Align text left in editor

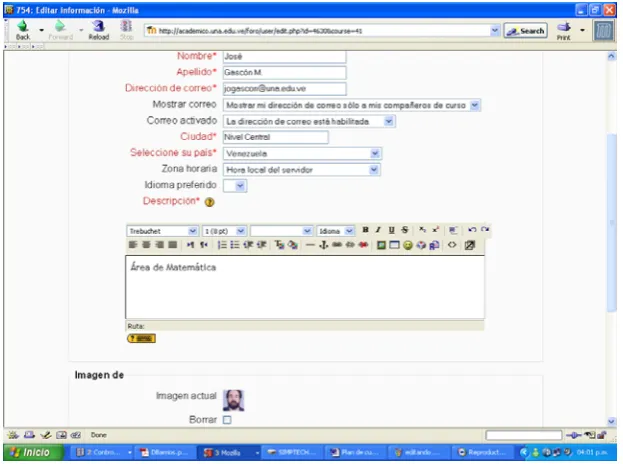(133, 245)
